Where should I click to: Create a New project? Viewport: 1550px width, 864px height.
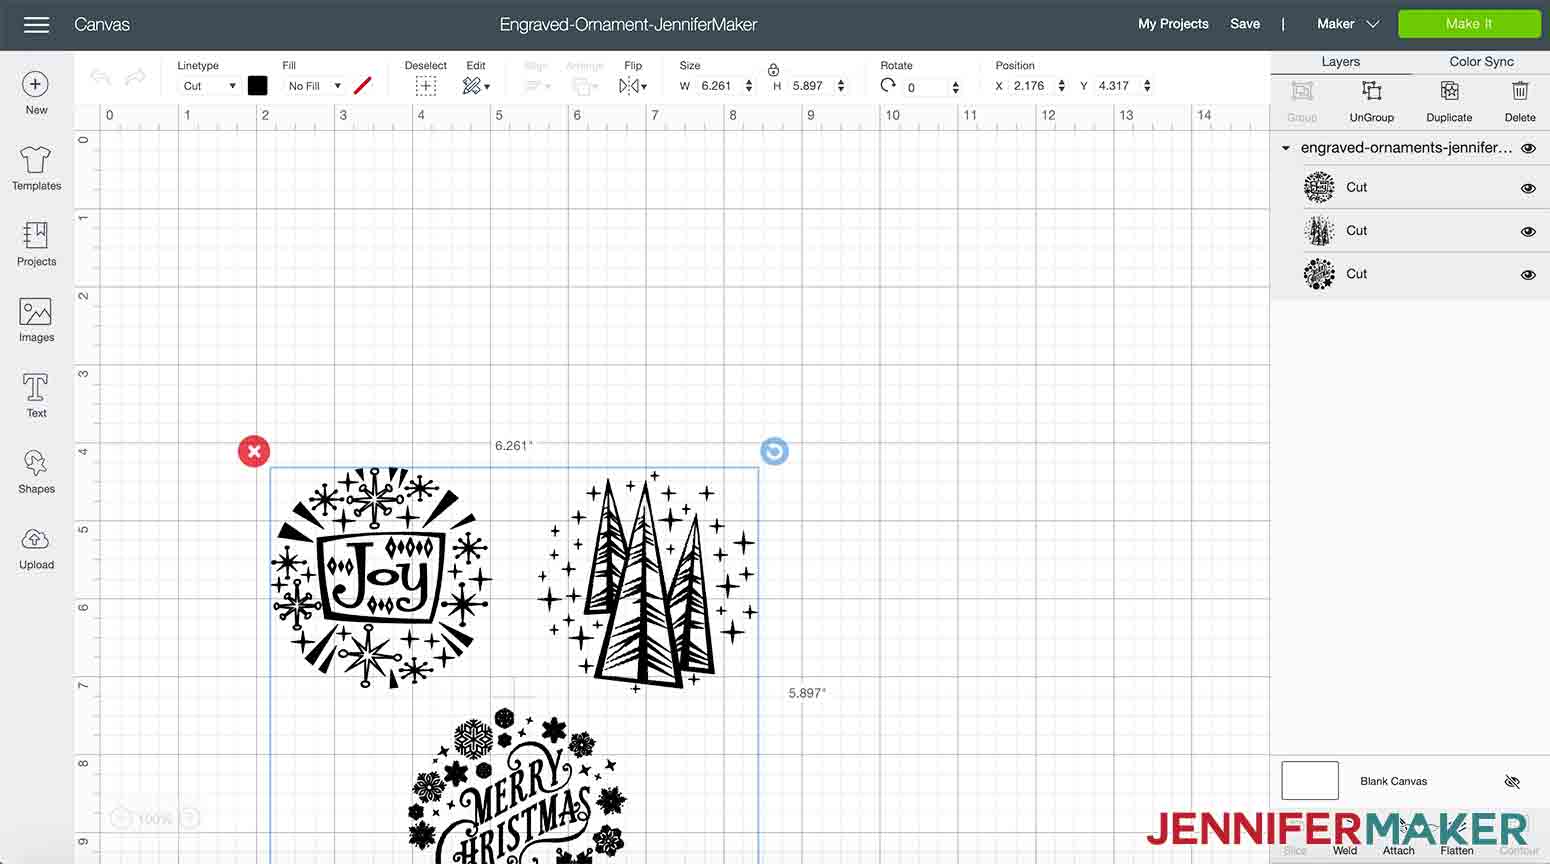pos(36,94)
